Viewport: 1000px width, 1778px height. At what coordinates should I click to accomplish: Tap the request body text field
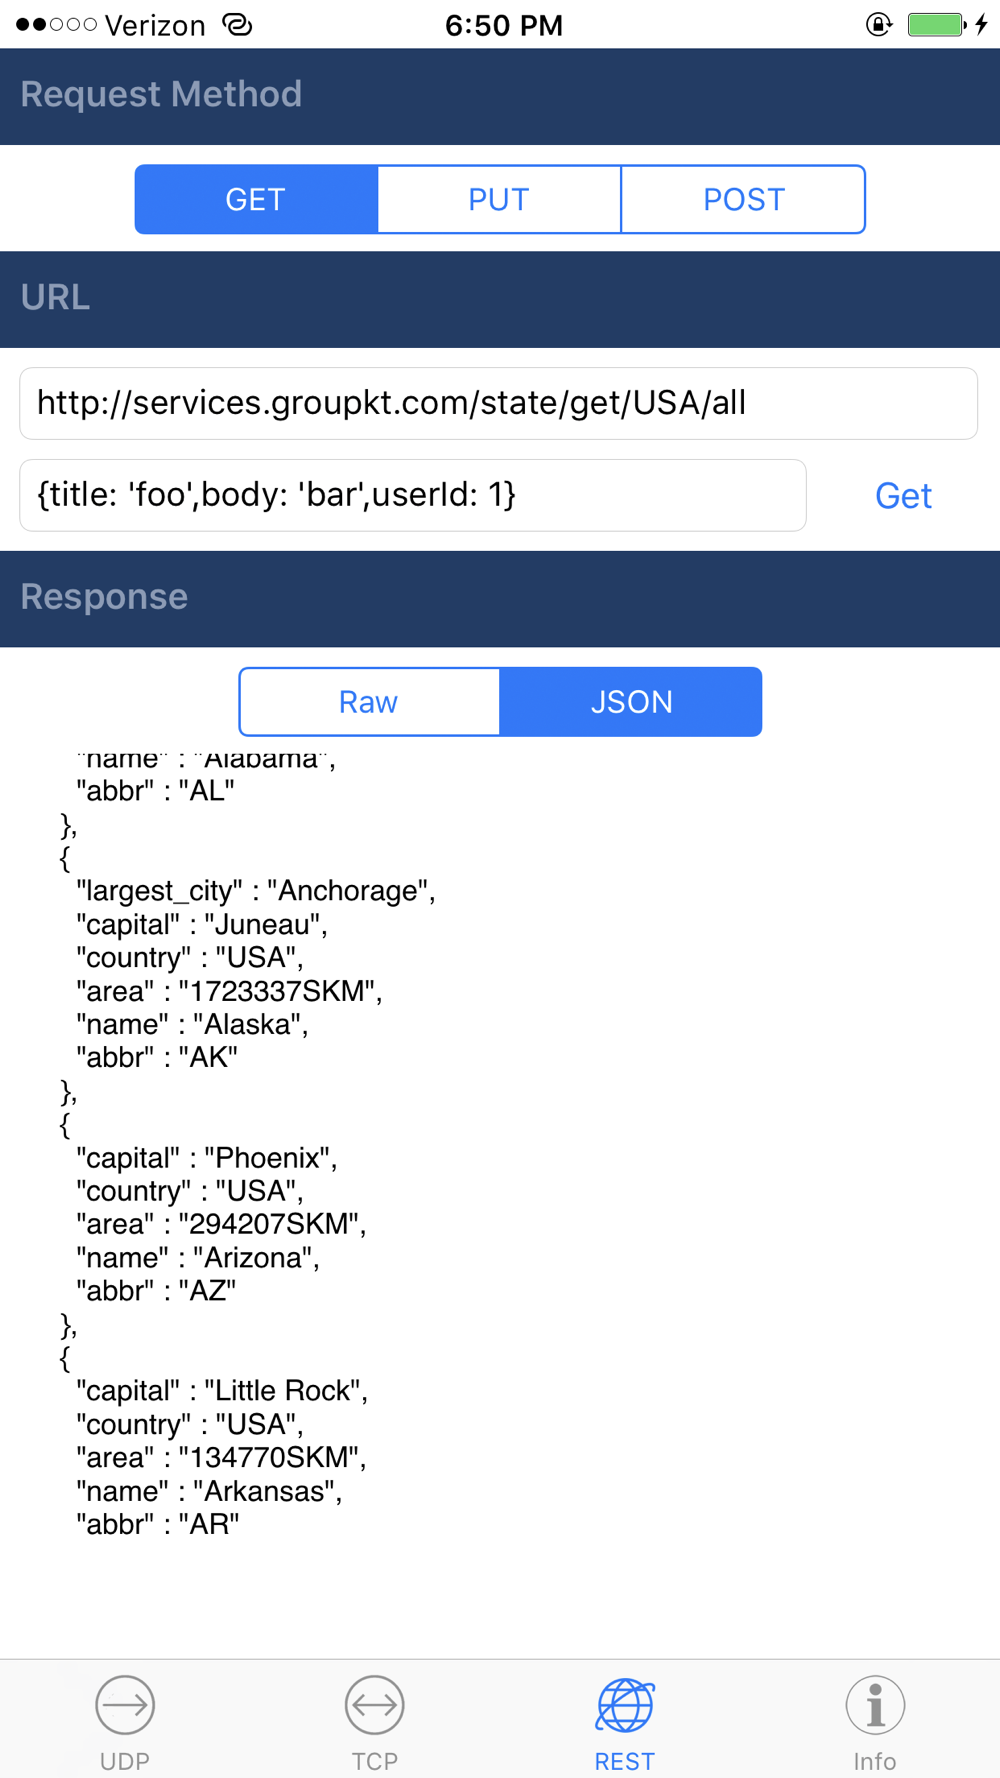(x=412, y=495)
